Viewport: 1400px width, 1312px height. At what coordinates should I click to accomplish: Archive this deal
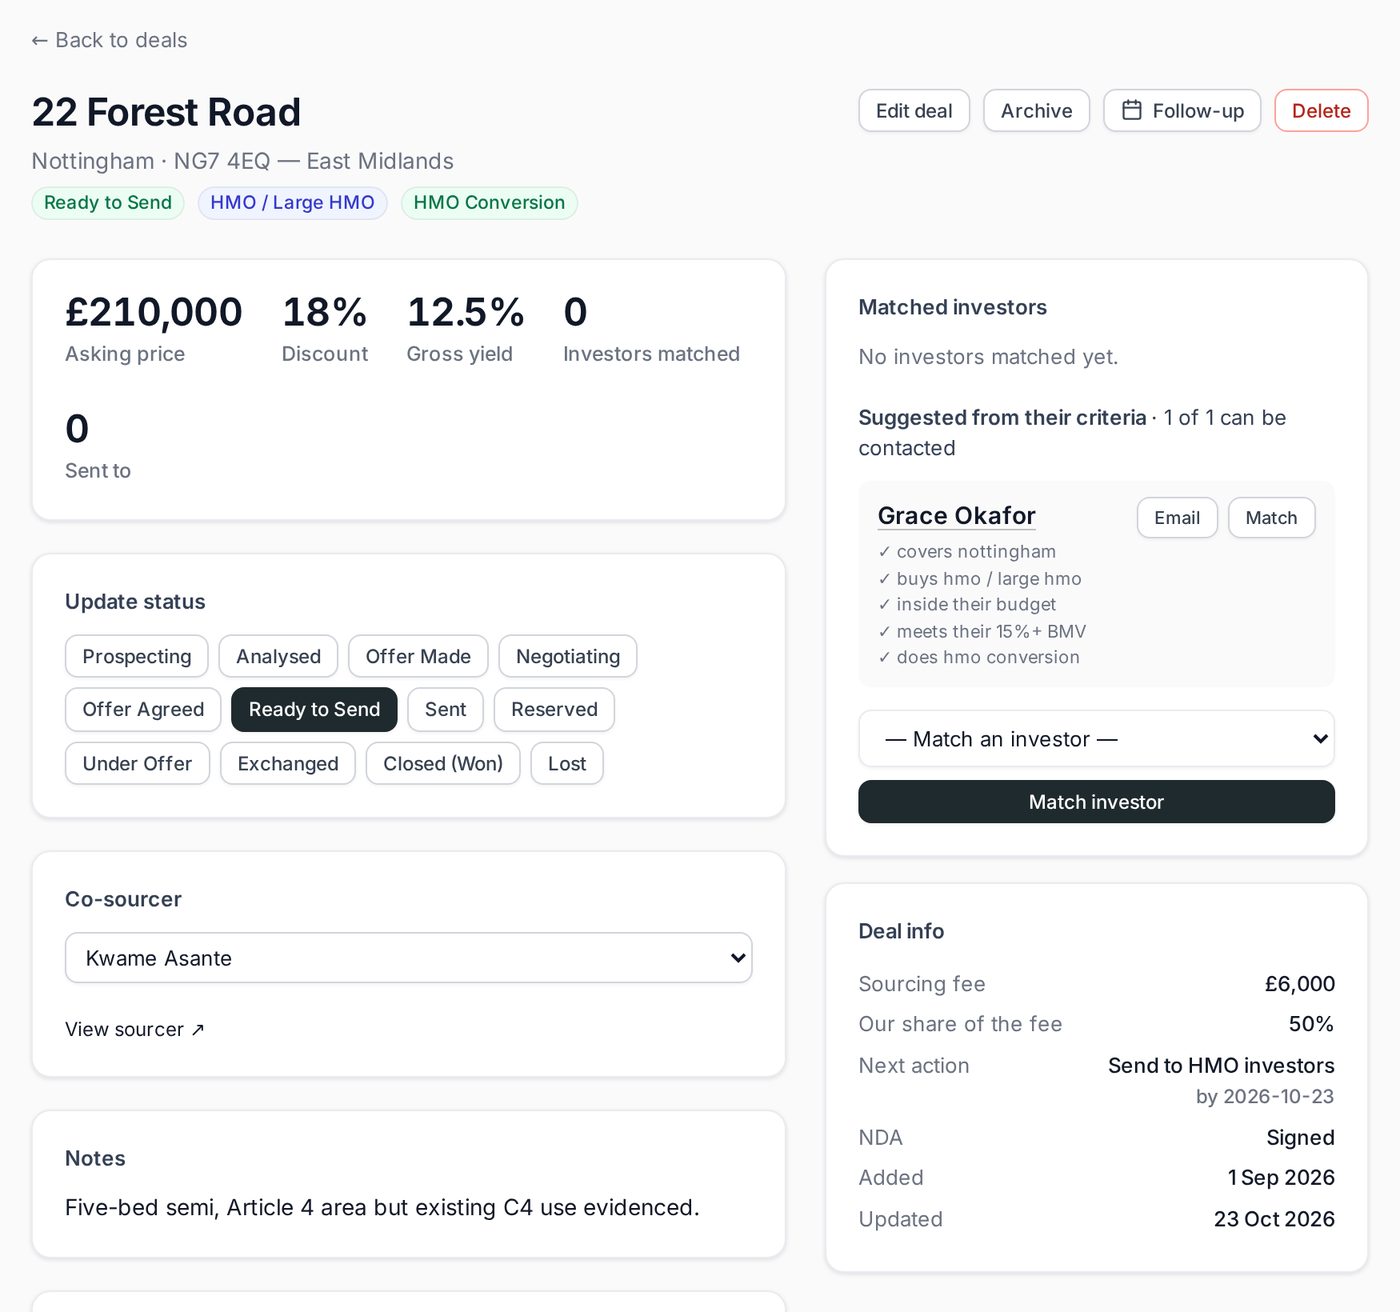tap(1036, 111)
